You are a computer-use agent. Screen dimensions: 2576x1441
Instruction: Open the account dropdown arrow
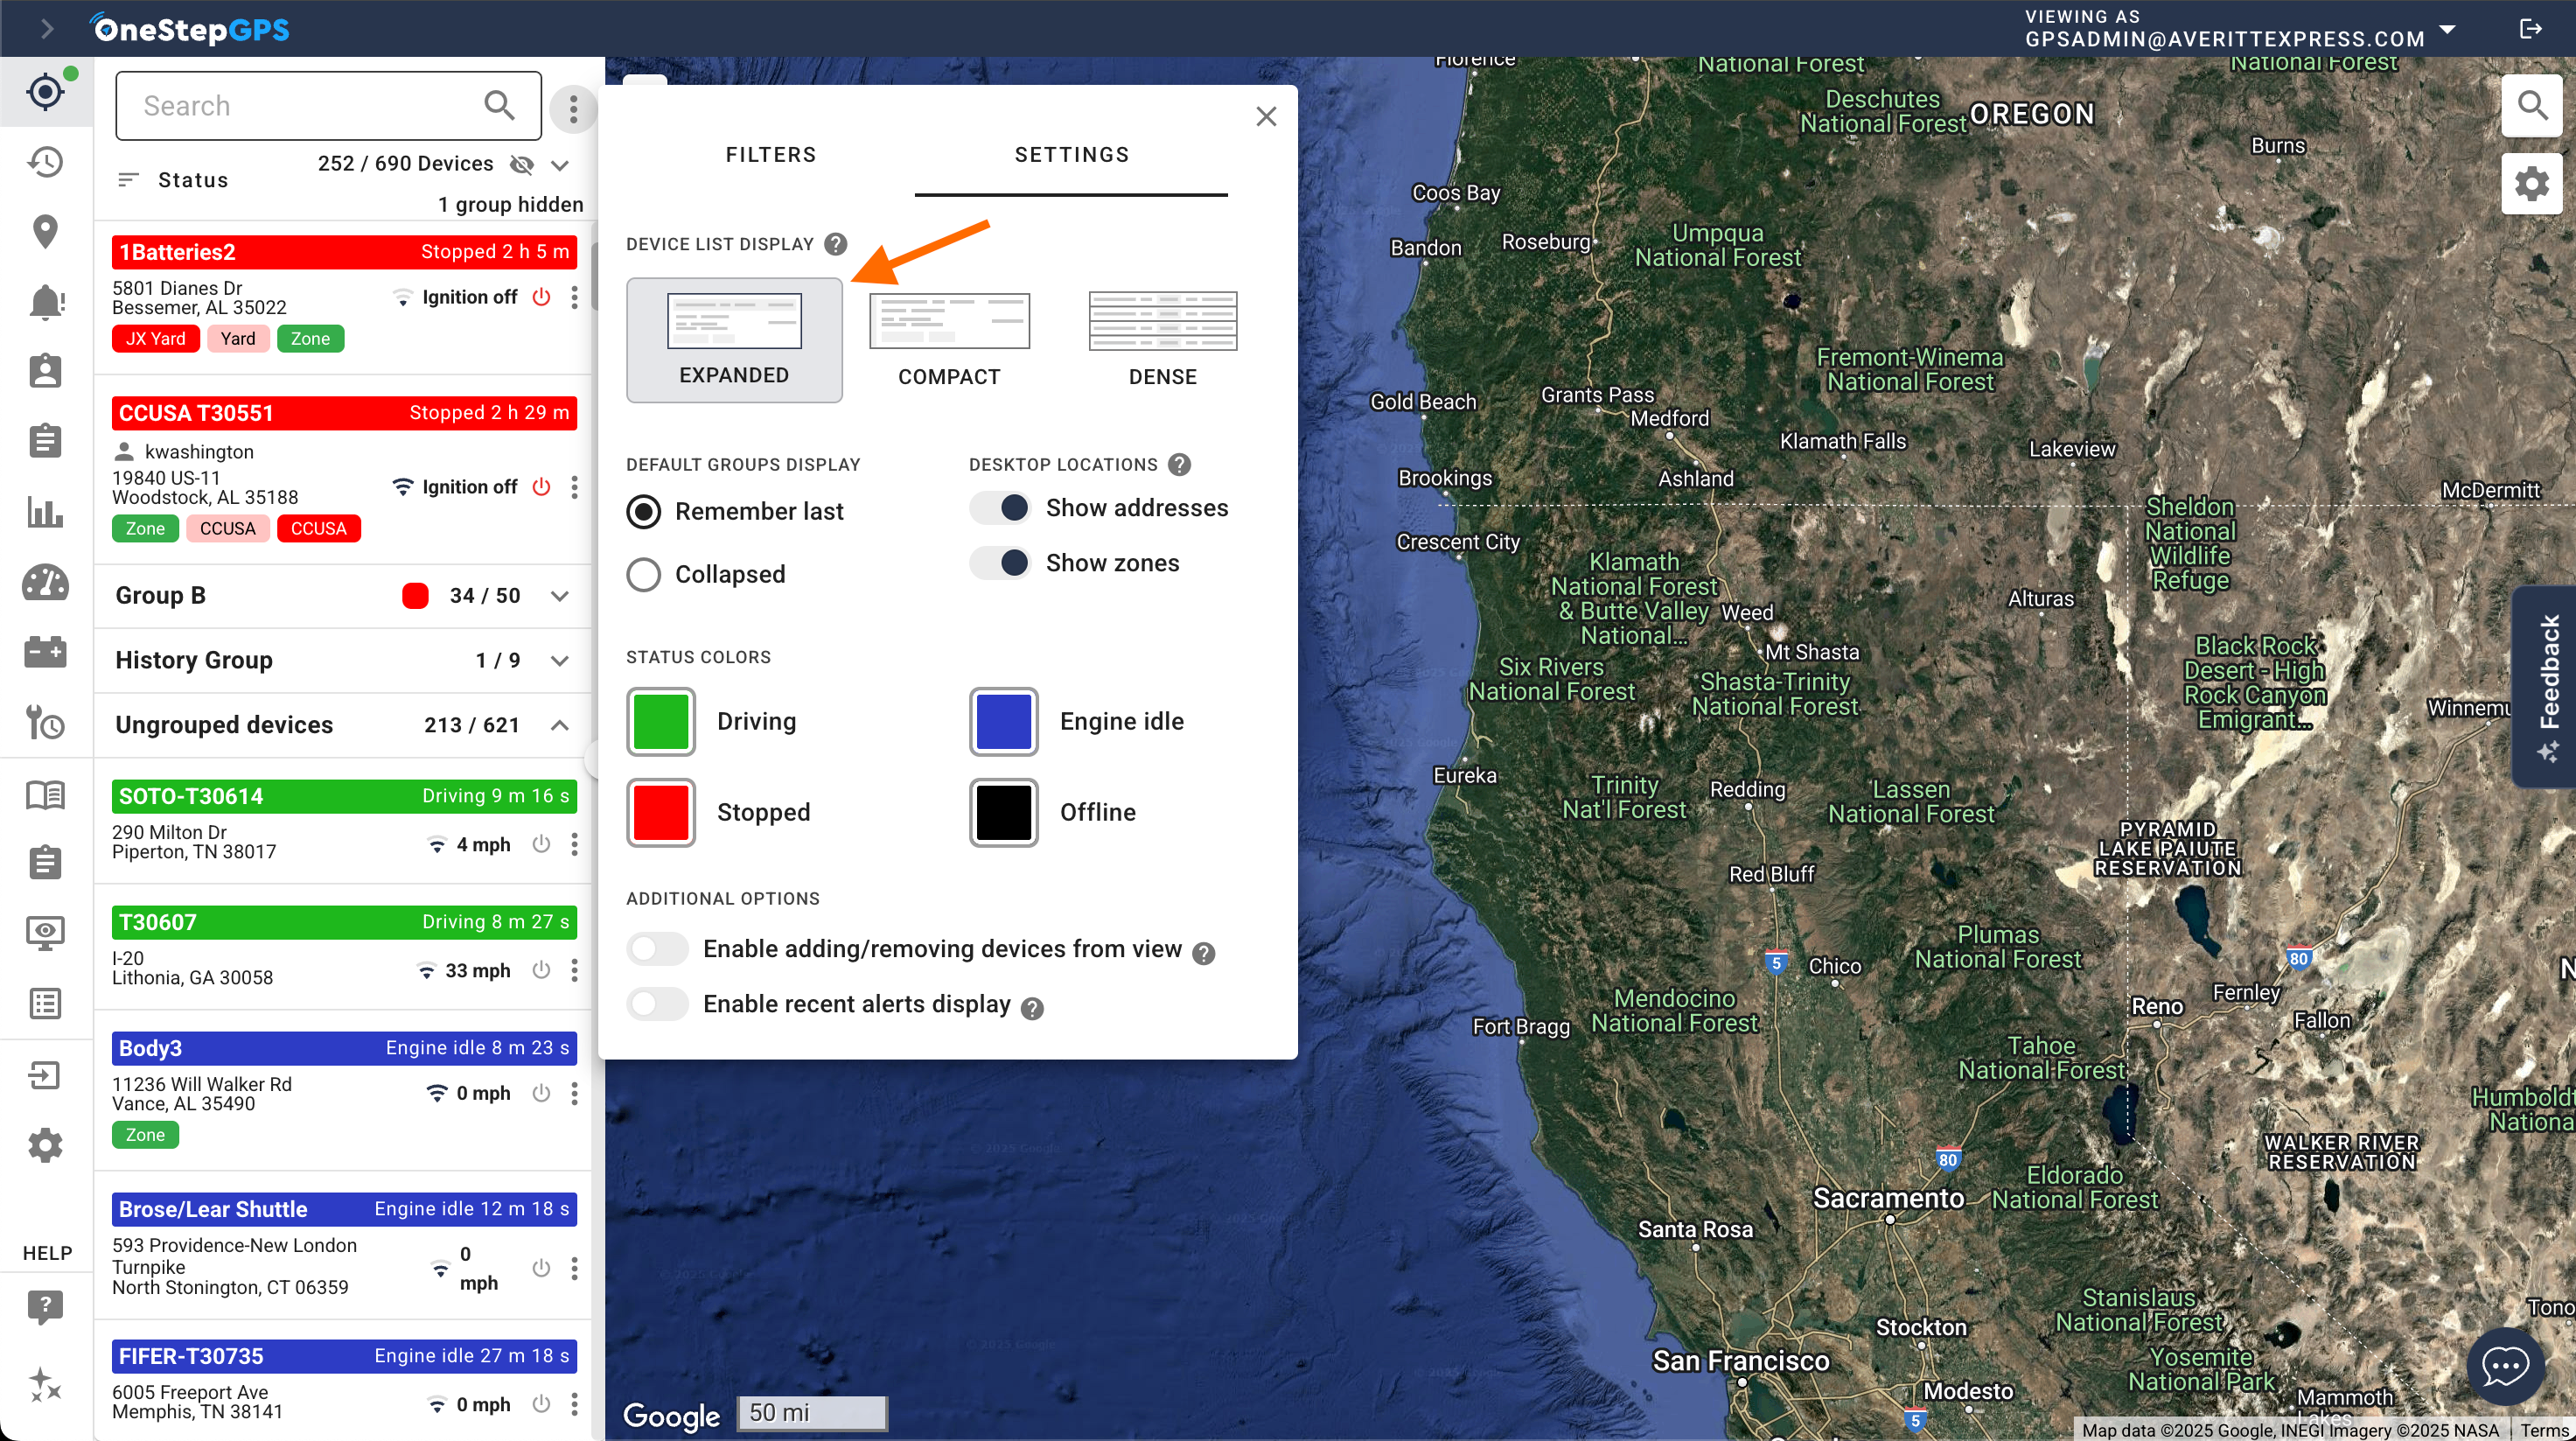click(2447, 29)
